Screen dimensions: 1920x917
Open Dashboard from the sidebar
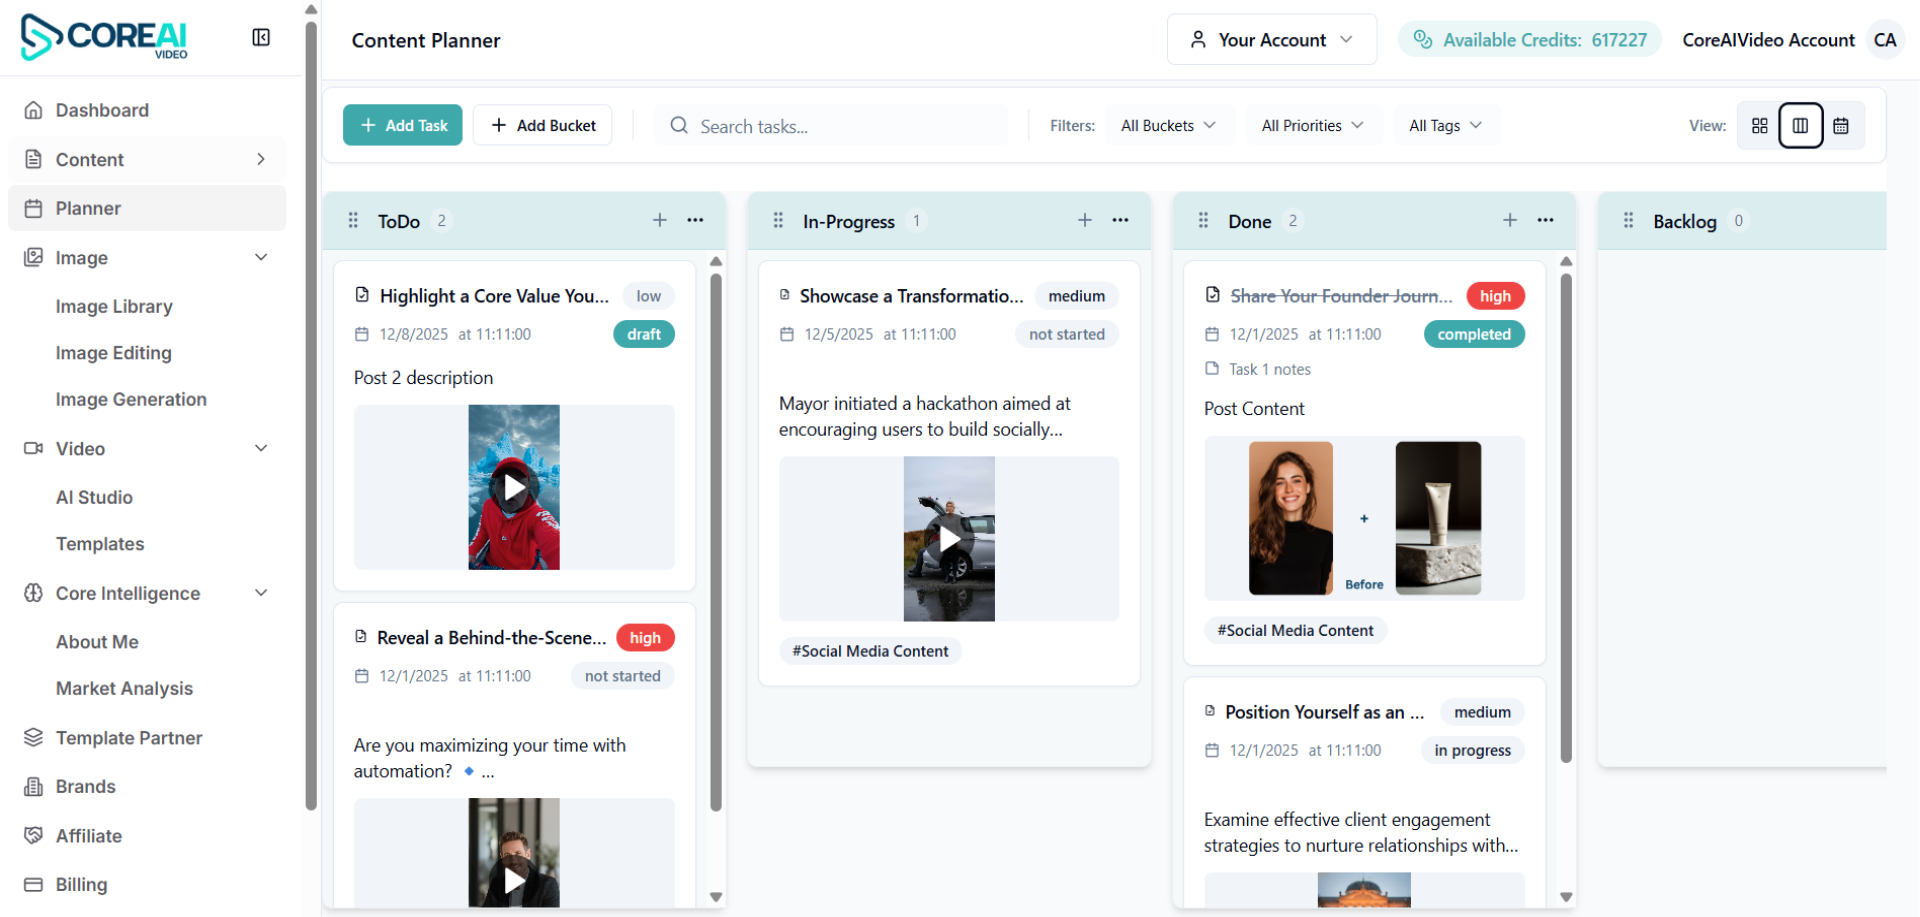click(x=102, y=110)
